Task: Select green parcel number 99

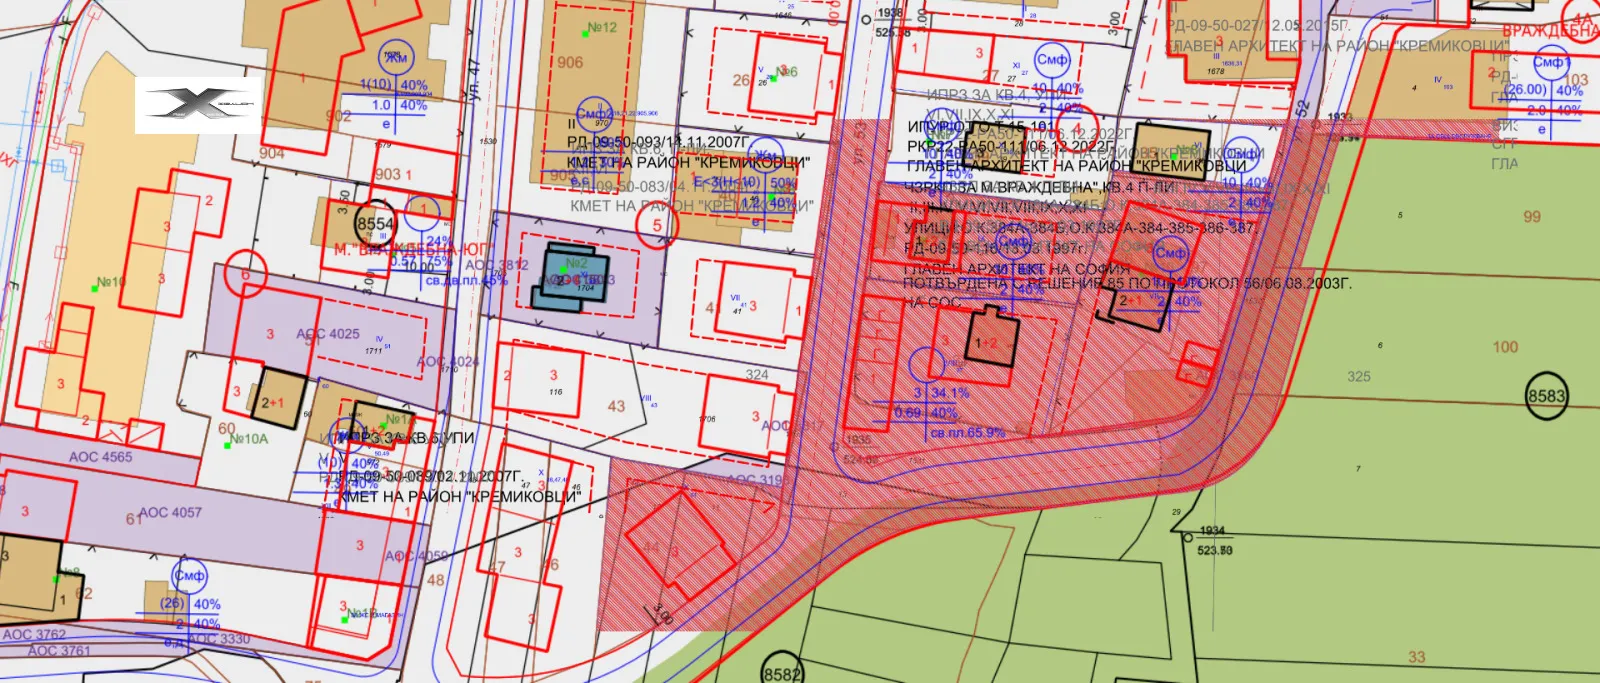Action: point(1532,216)
